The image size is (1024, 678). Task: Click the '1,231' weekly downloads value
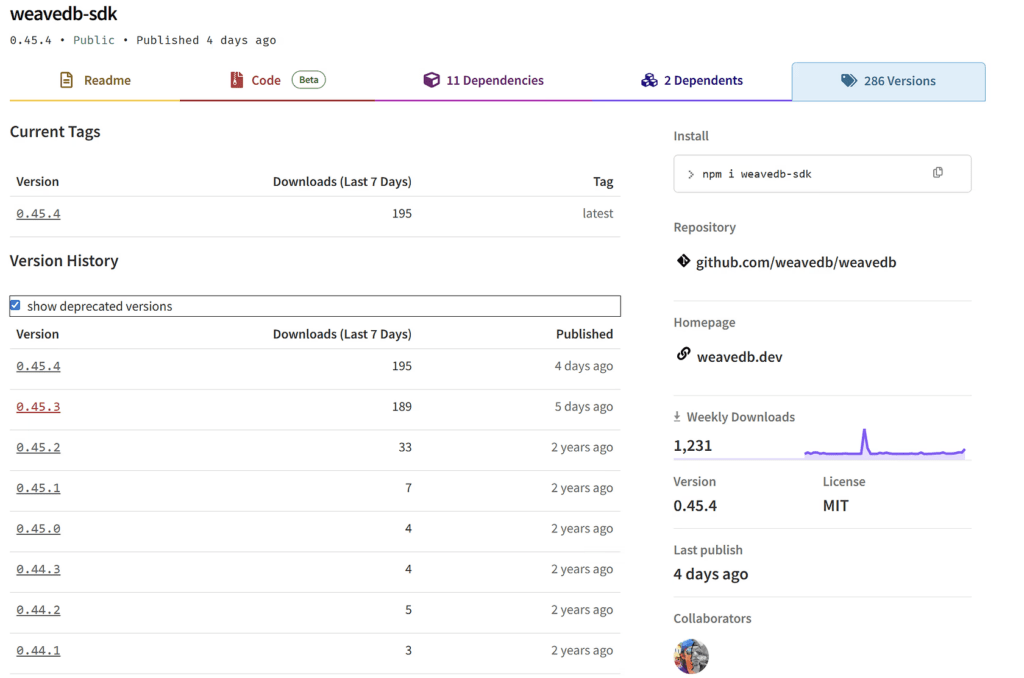[692, 445]
